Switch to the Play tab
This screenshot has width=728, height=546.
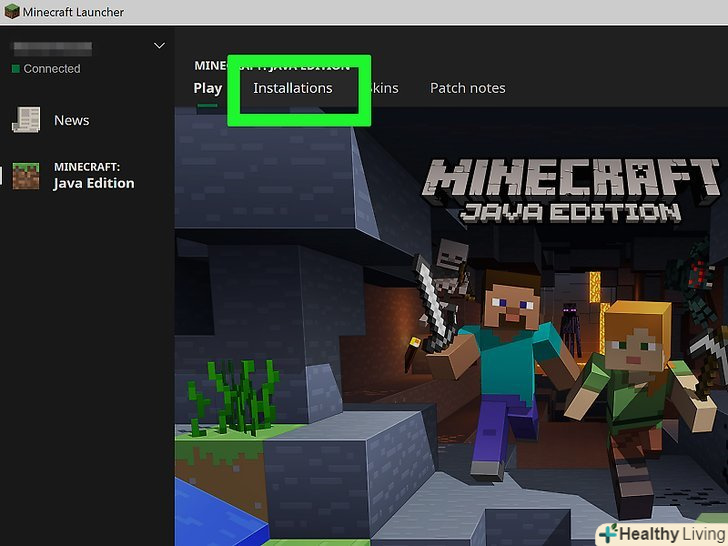(x=208, y=88)
